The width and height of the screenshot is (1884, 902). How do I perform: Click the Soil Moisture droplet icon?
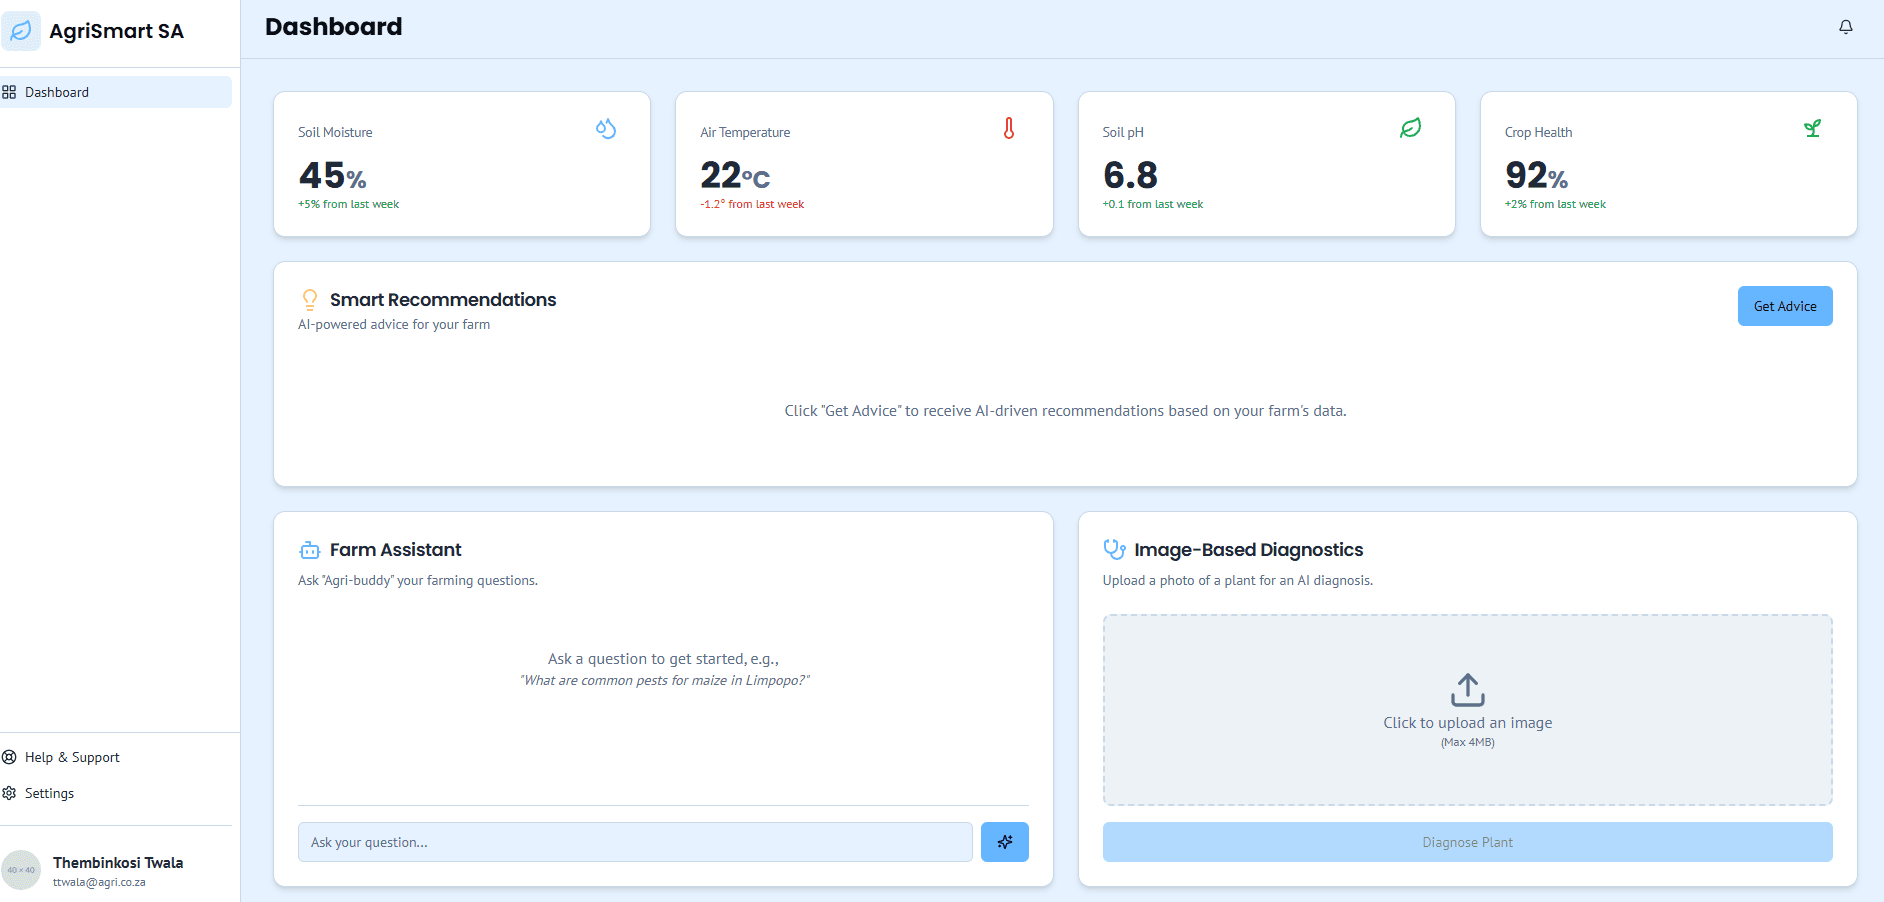click(x=606, y=129)
